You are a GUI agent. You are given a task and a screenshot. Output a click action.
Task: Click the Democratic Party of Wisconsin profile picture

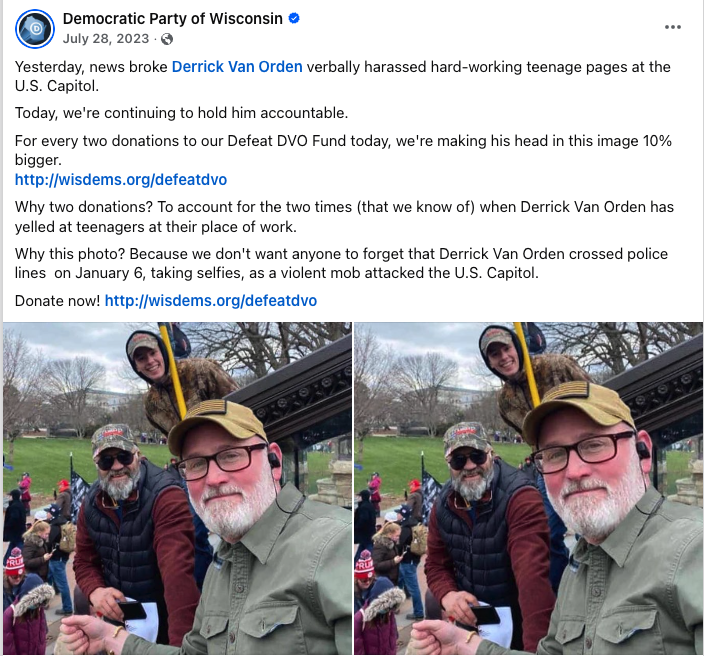tap(35, 29)
